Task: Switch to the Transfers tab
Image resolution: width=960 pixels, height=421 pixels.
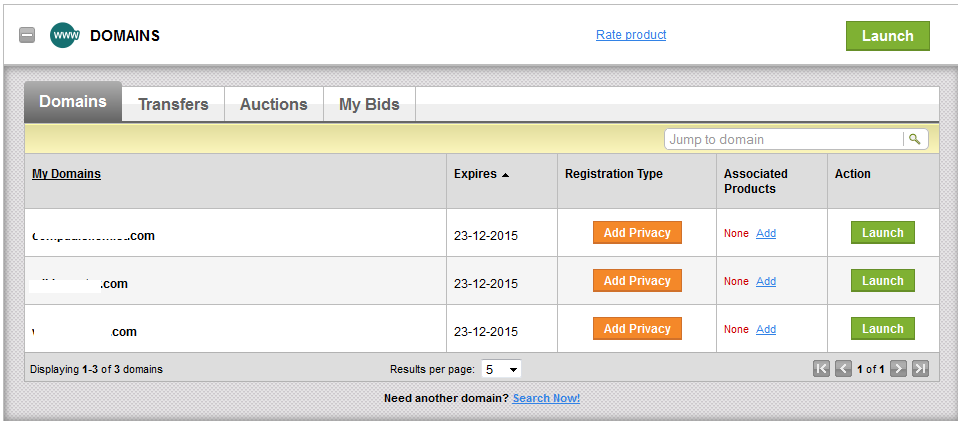Action: (x=173, y=104)
